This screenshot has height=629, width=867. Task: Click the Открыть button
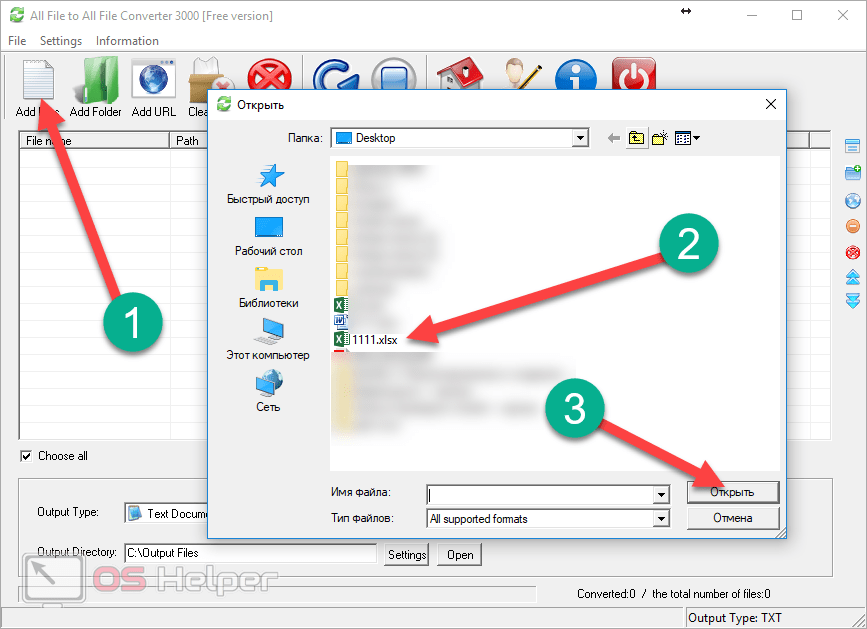733,492
